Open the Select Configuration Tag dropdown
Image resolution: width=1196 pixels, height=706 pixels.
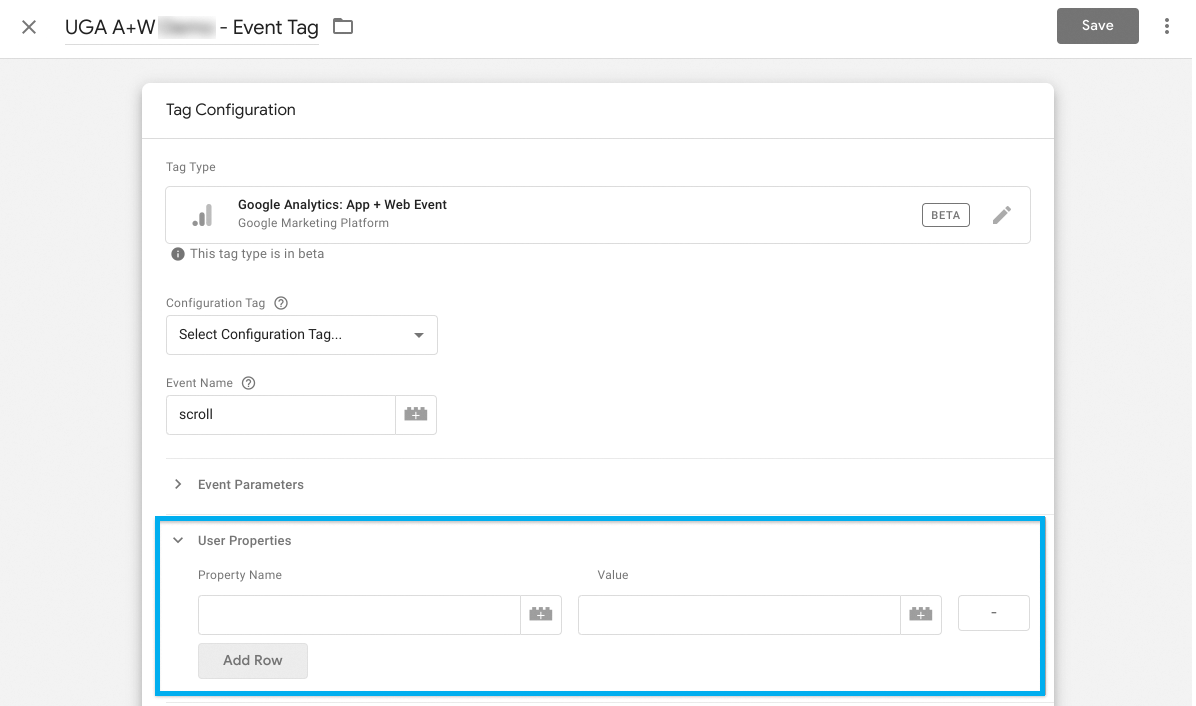(301, 335)
